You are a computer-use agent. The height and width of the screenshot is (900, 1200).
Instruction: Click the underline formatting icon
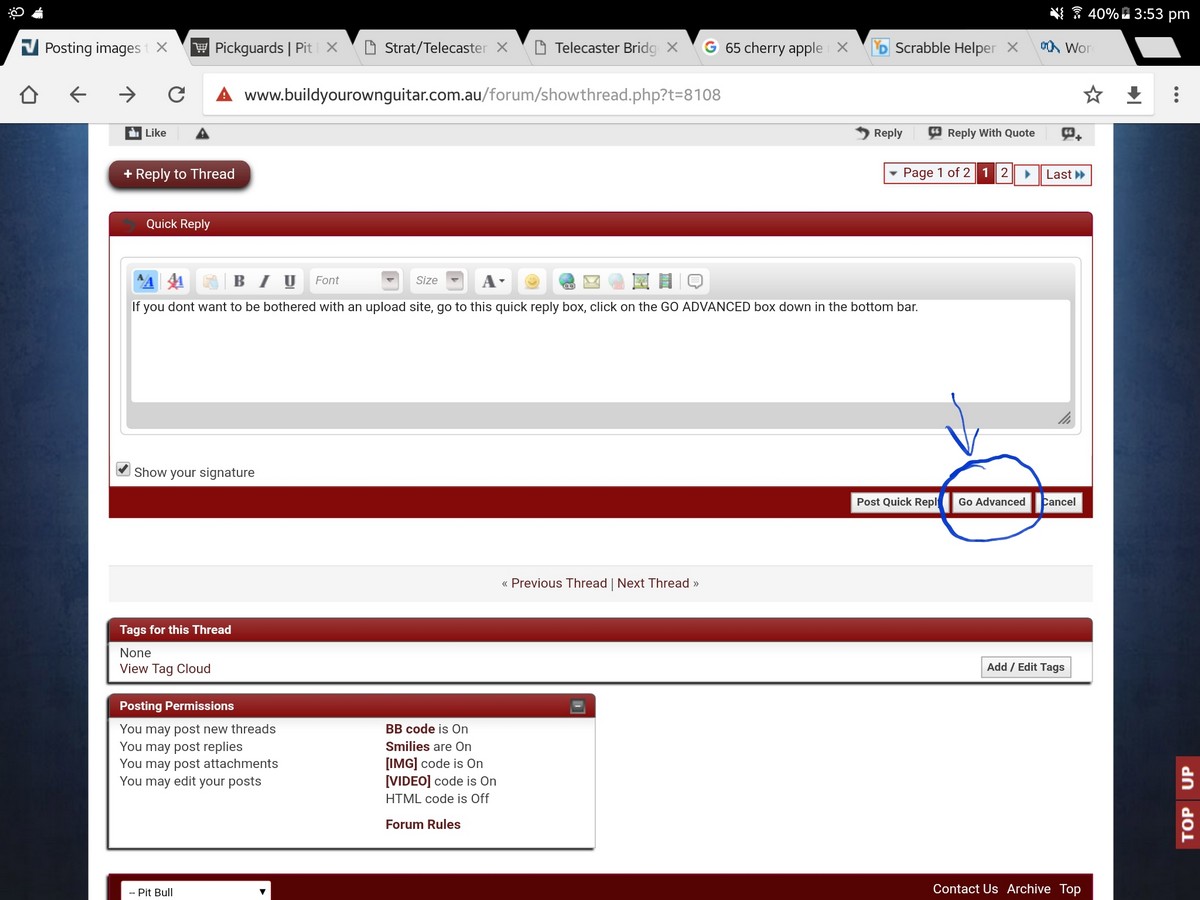pyautogui.click(x=290, y=281)
